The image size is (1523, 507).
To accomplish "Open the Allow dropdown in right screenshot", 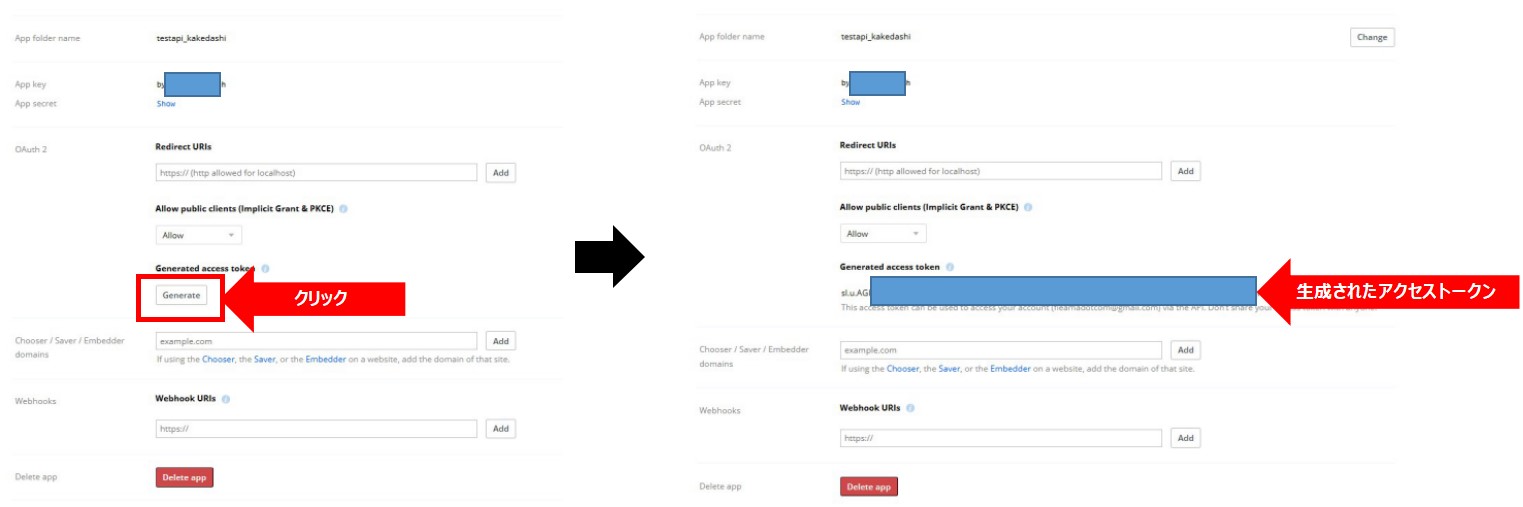I will click(x=882, y=234).
